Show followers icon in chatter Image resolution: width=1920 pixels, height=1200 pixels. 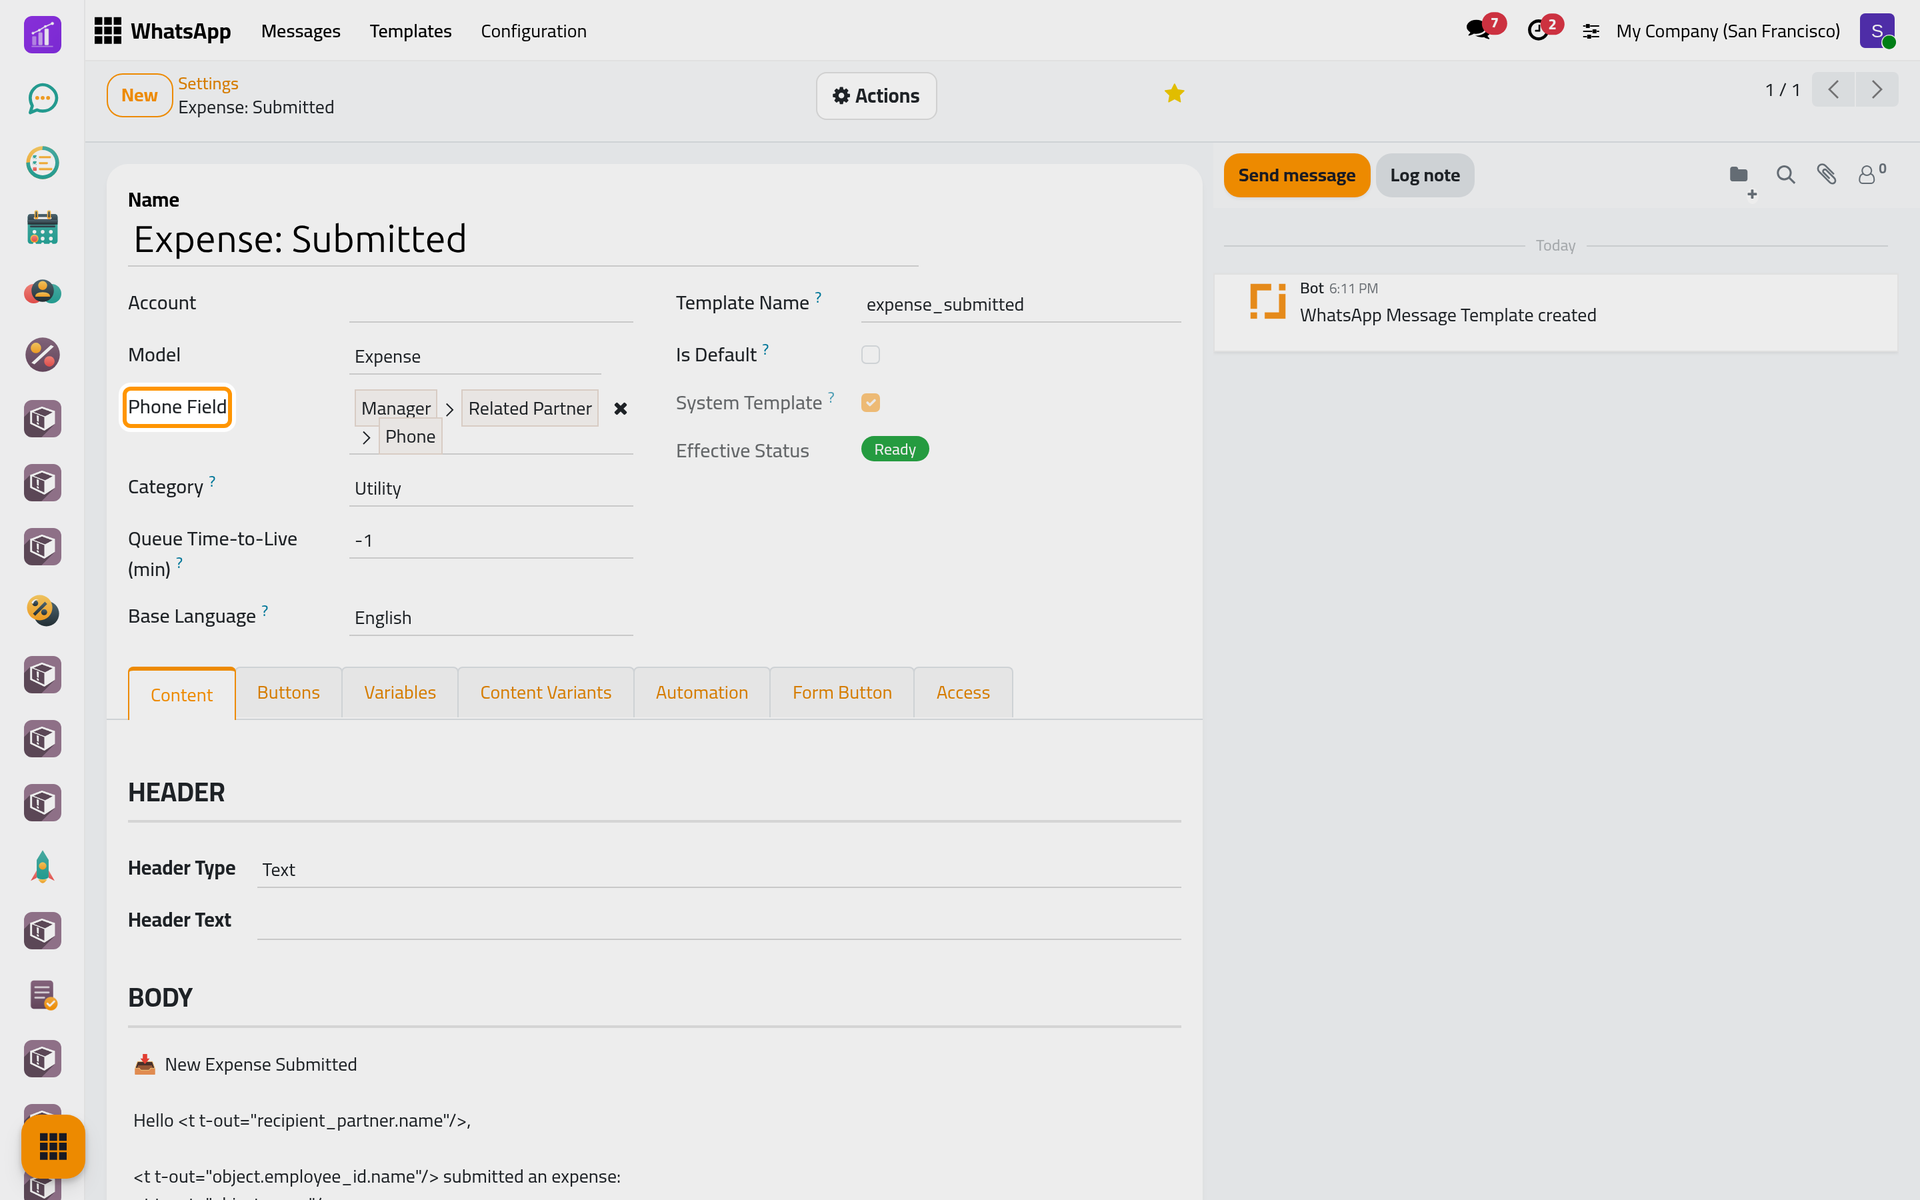(1871, 174)
